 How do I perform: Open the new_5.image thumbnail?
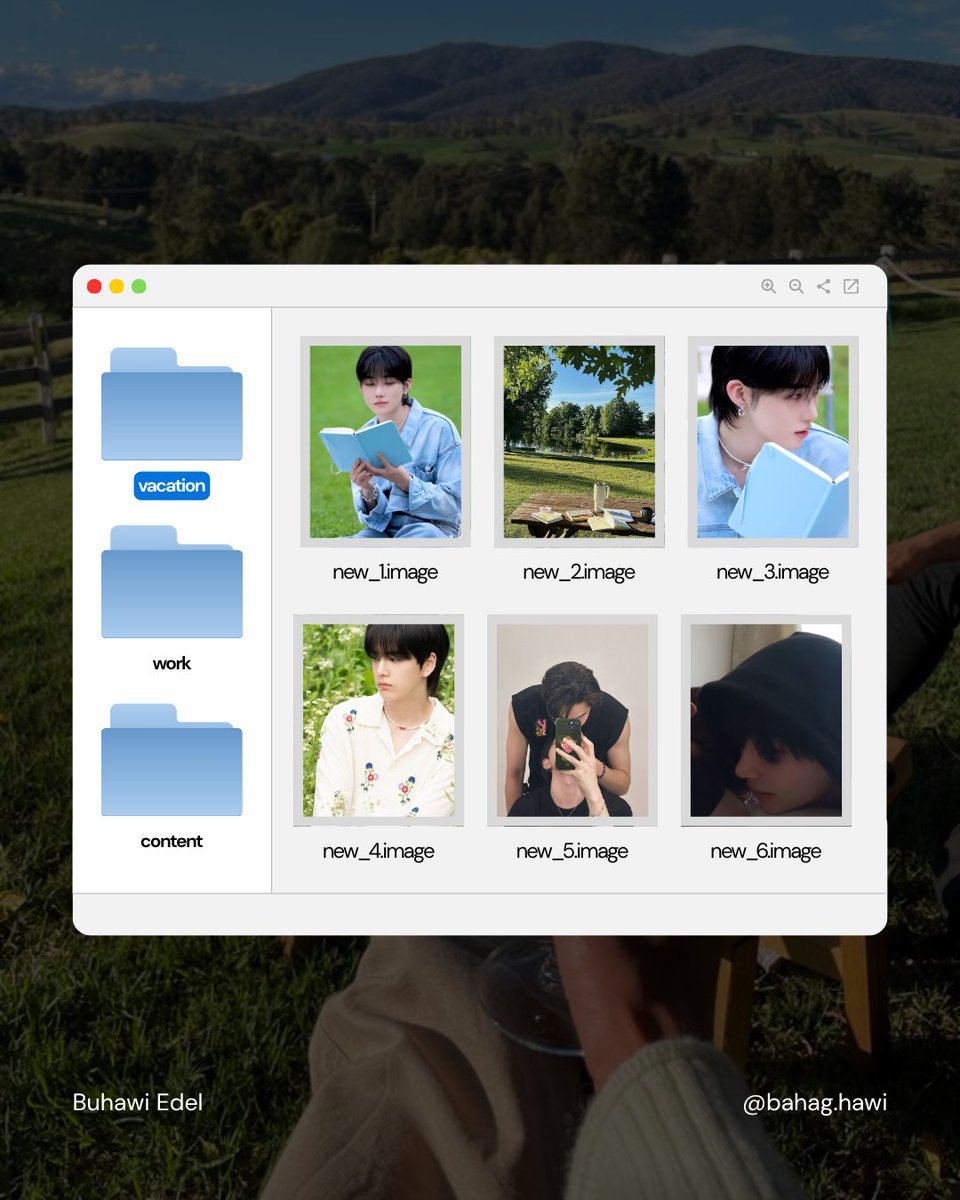coord(572,720)
